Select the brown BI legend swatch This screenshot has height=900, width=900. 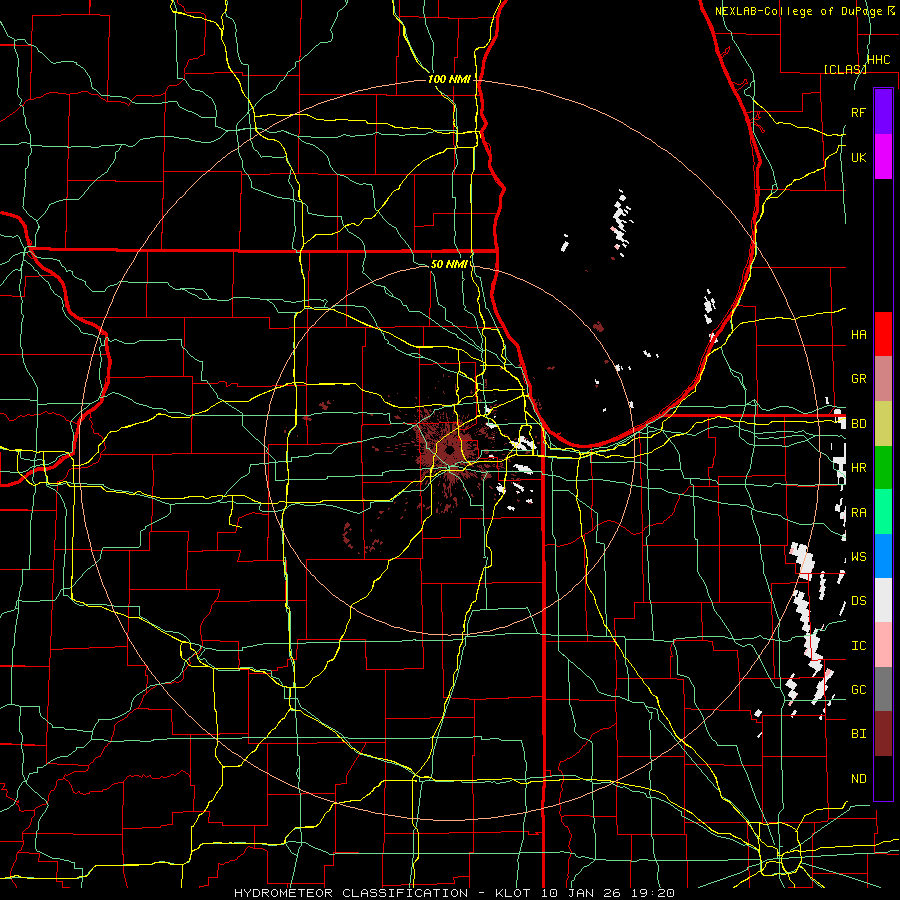[x=883, y=734]
